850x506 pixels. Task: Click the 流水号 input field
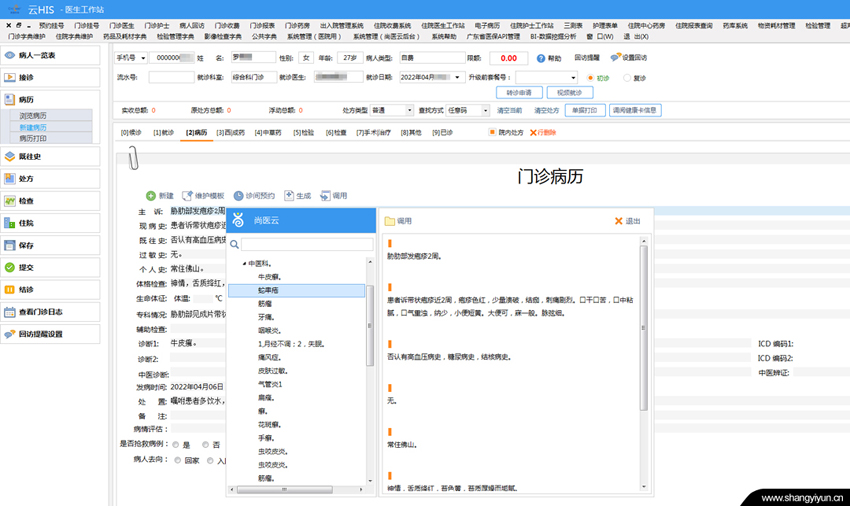[x=171, y=78]
